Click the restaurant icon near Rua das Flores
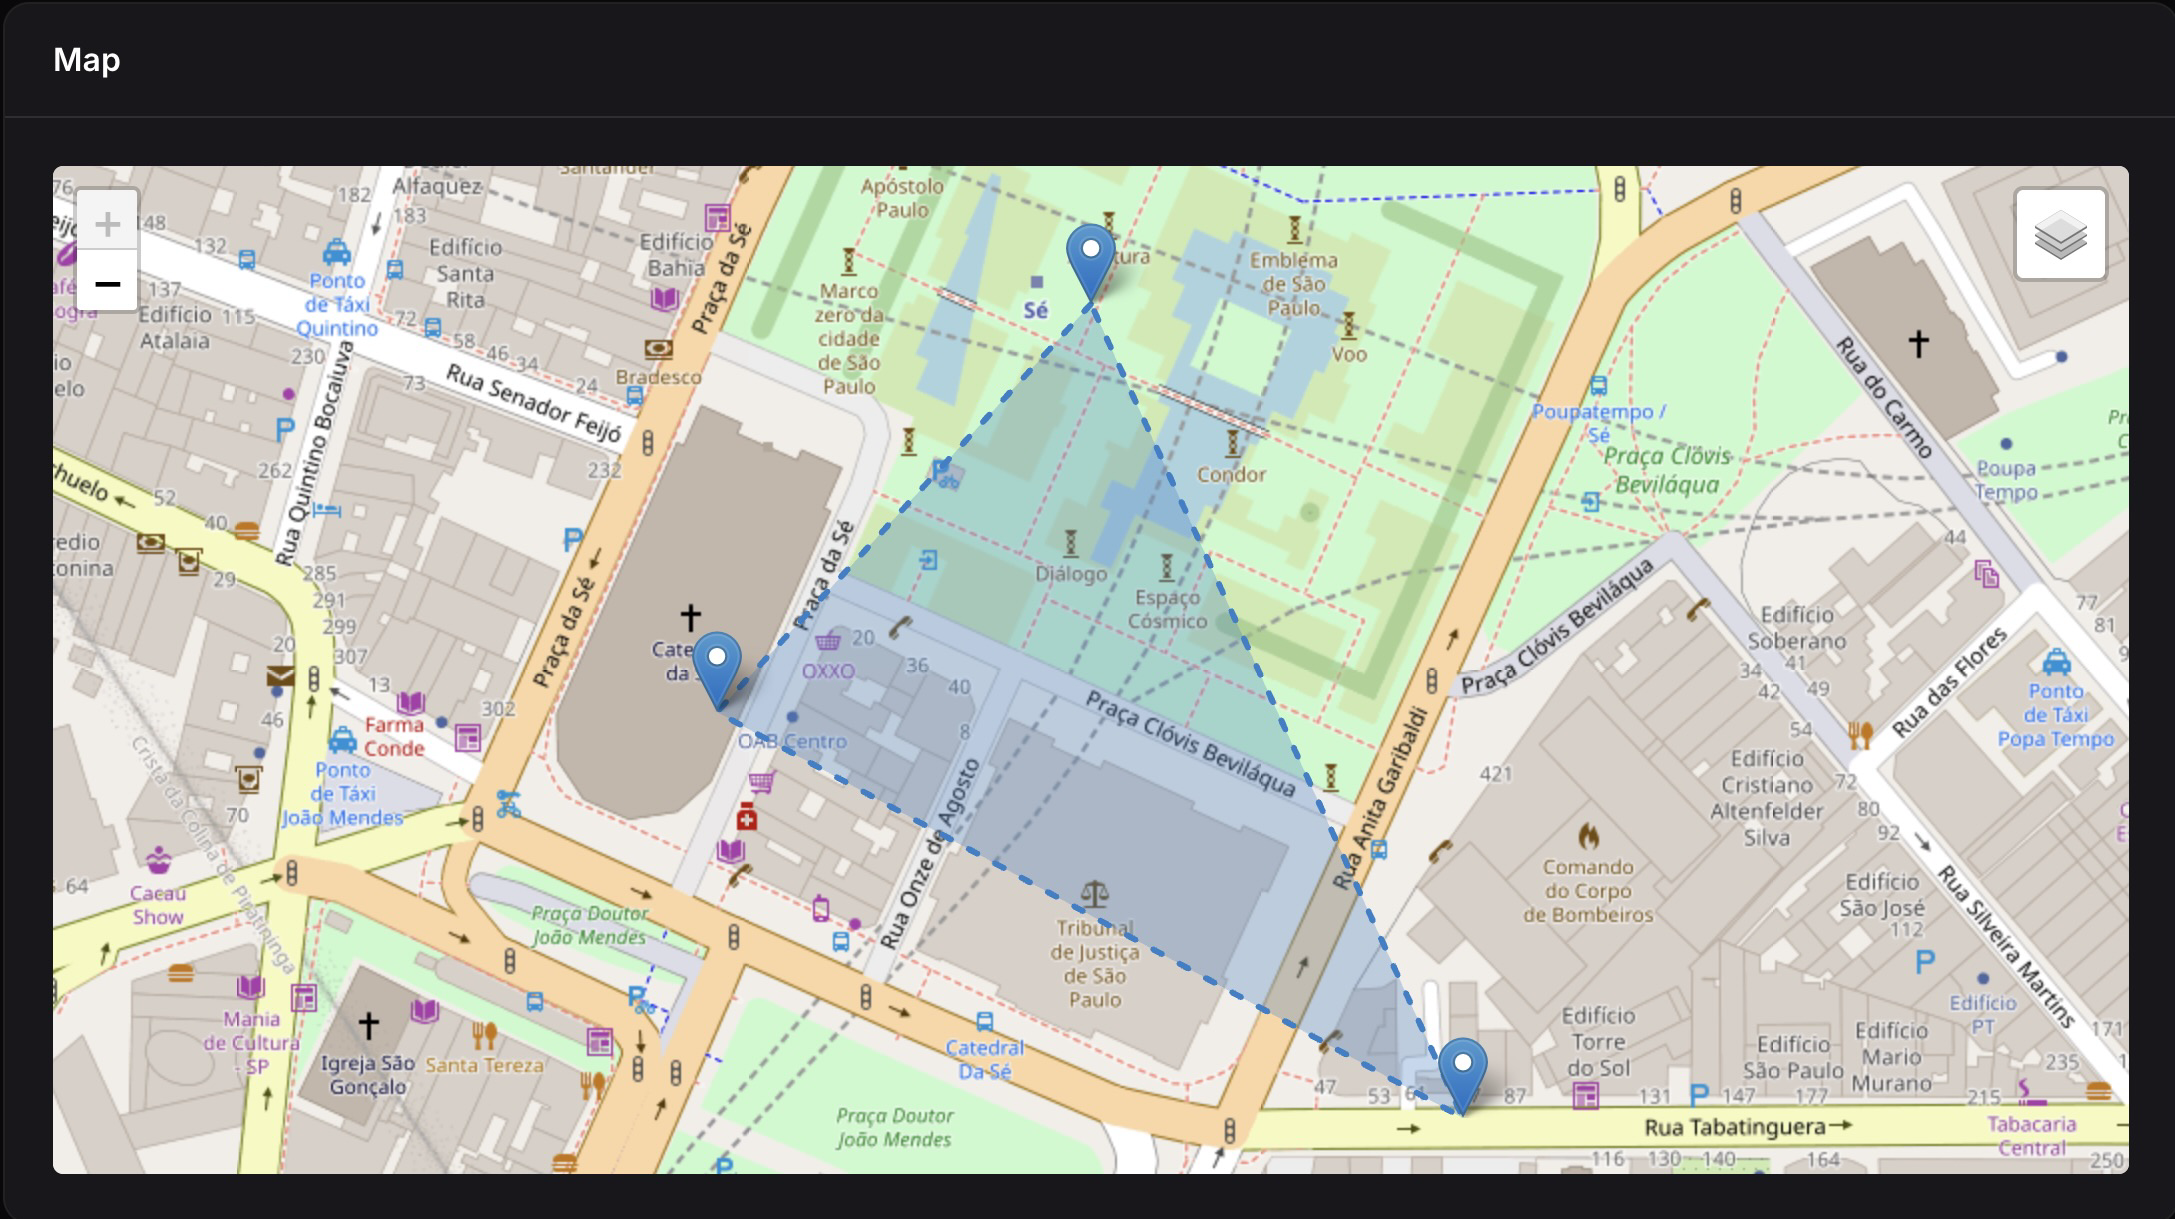The height and width of the screenshot is (1219, 2175). coord(1860,735)
